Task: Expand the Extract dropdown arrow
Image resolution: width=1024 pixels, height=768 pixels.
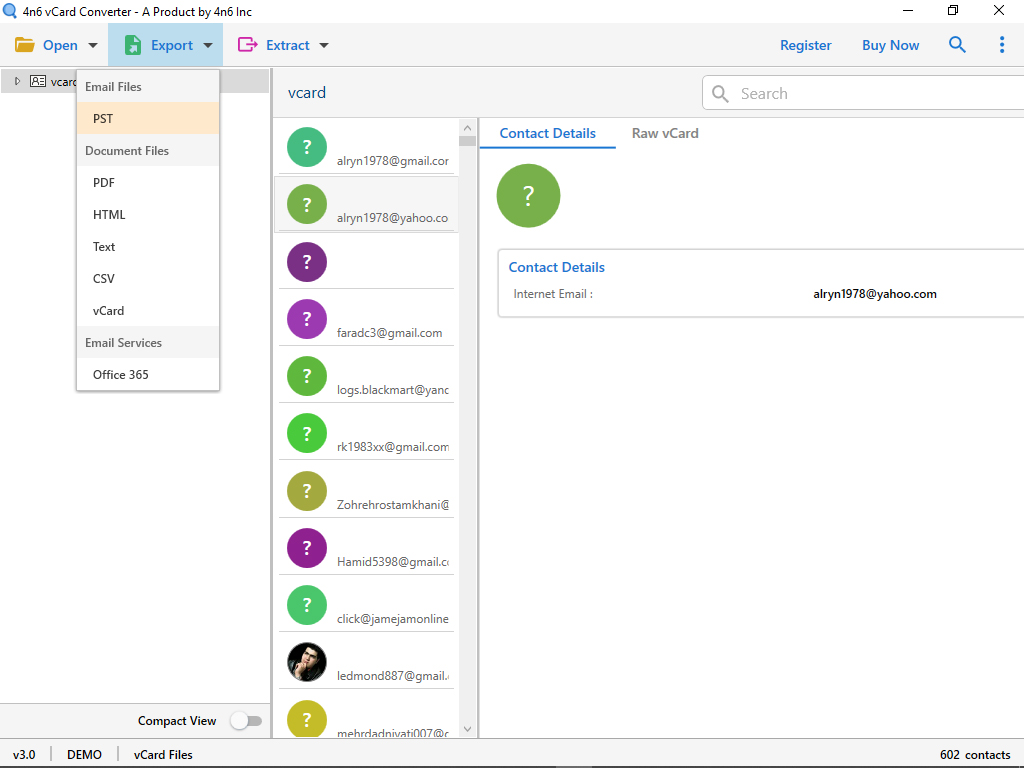Action: click(x=324, y=45)
